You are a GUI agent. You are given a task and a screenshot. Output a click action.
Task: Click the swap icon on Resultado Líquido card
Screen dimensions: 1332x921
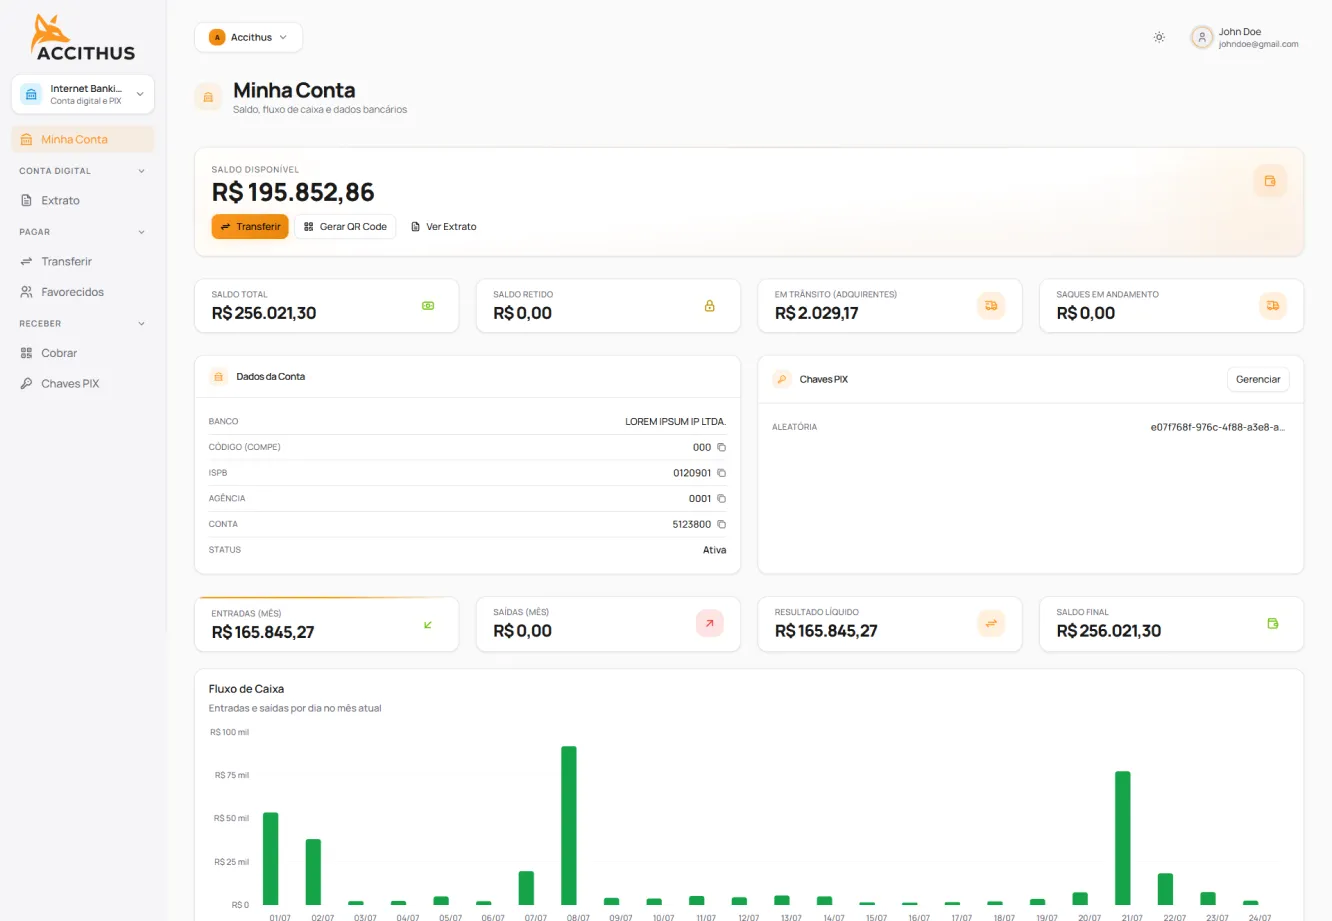click(x=991, y=623)
